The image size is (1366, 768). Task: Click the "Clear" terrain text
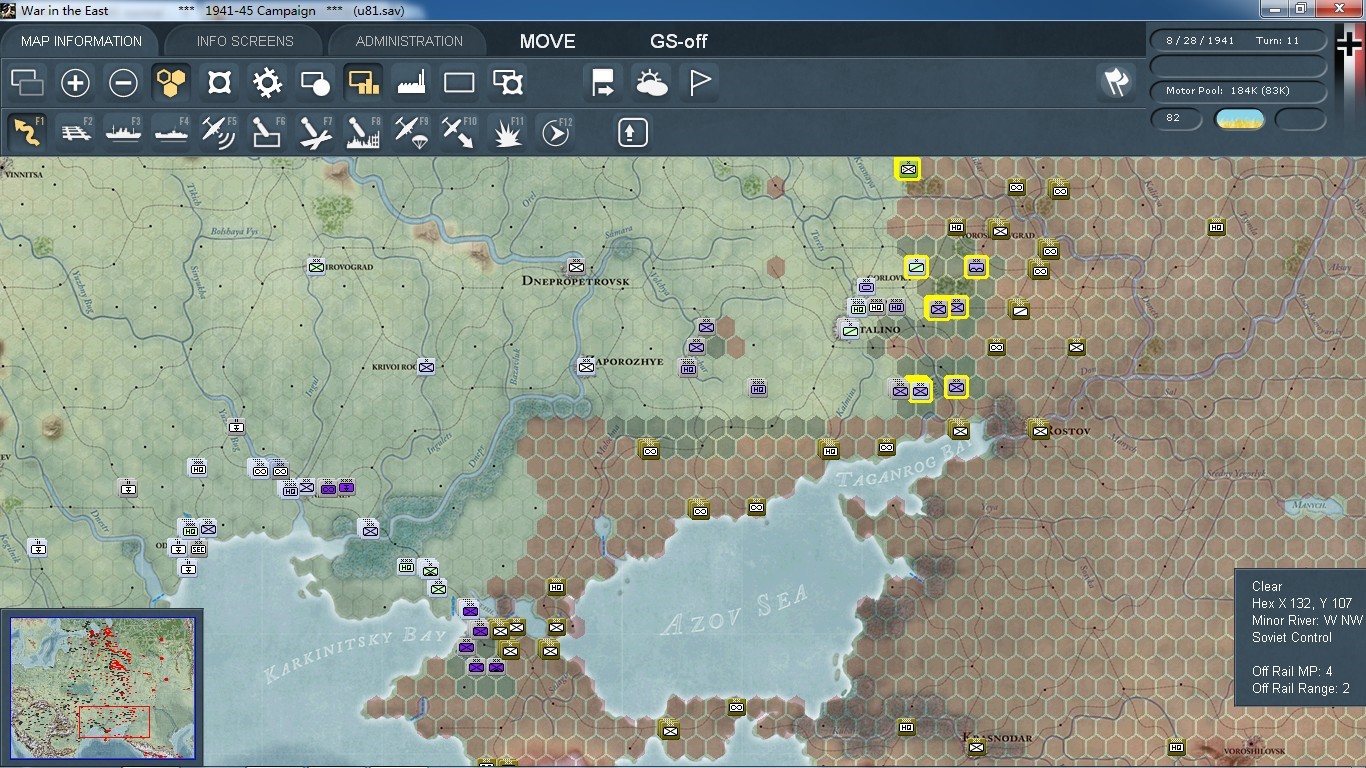[1267, 586]
